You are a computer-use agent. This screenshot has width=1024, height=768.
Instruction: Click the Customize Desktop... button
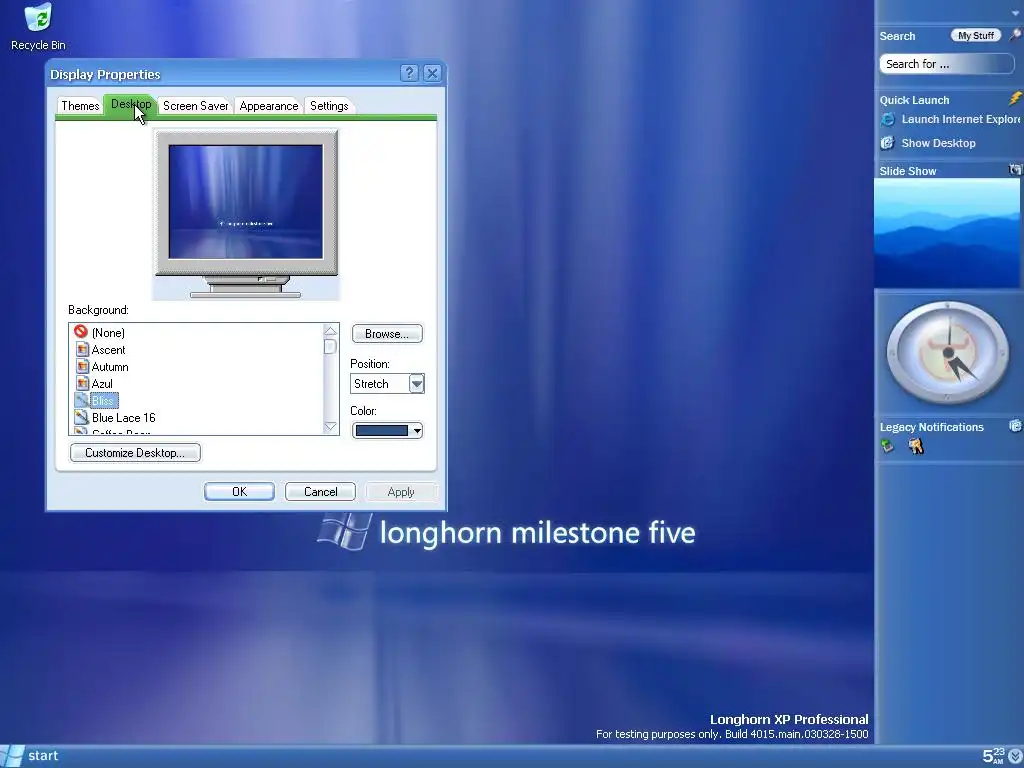[135, 453]
